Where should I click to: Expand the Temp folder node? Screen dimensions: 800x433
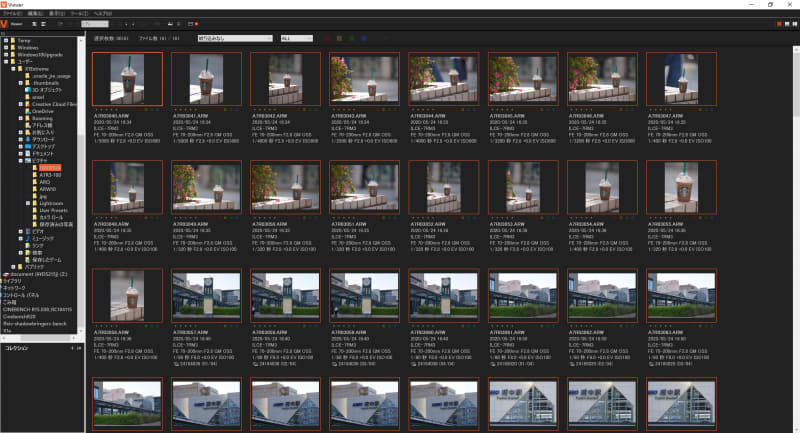click(6, 40)
